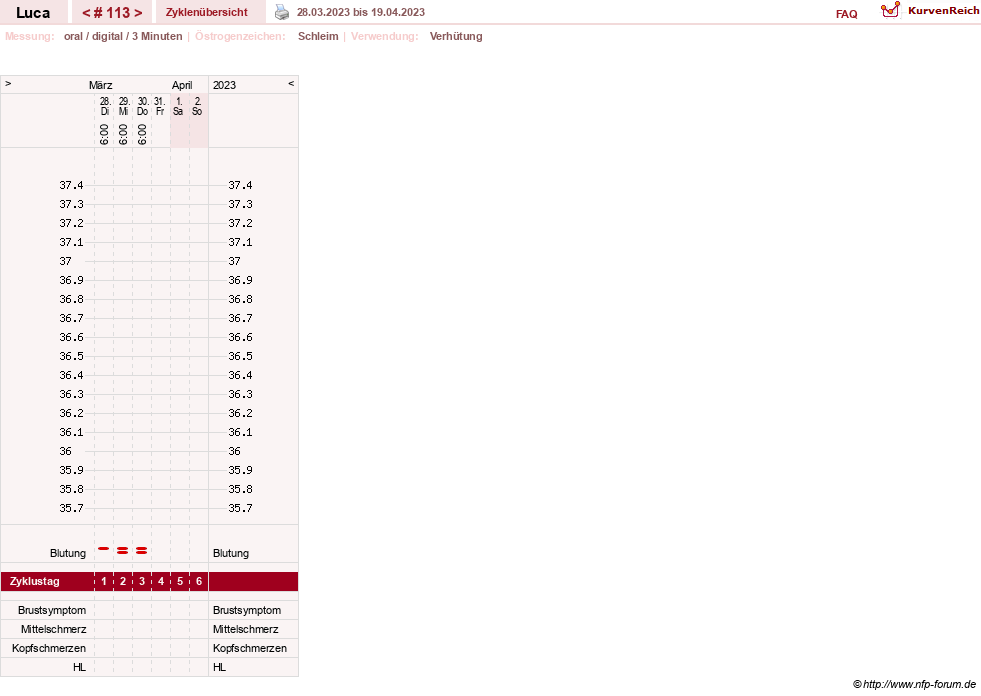The width and height of the screenshot is (981, 696).
Task: Click the left 37.4 temperature label
Action: point(71,185)
